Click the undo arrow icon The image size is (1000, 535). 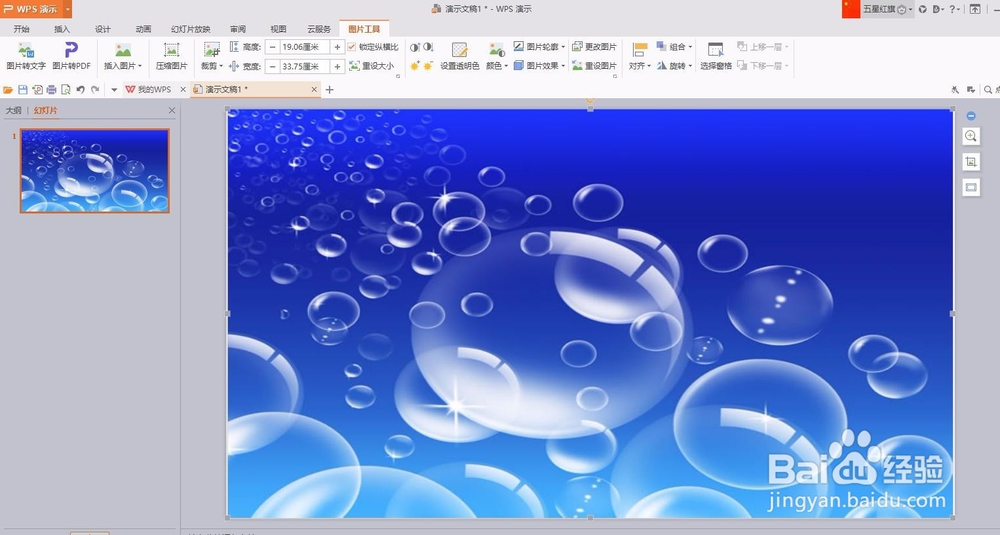point(80,90)
